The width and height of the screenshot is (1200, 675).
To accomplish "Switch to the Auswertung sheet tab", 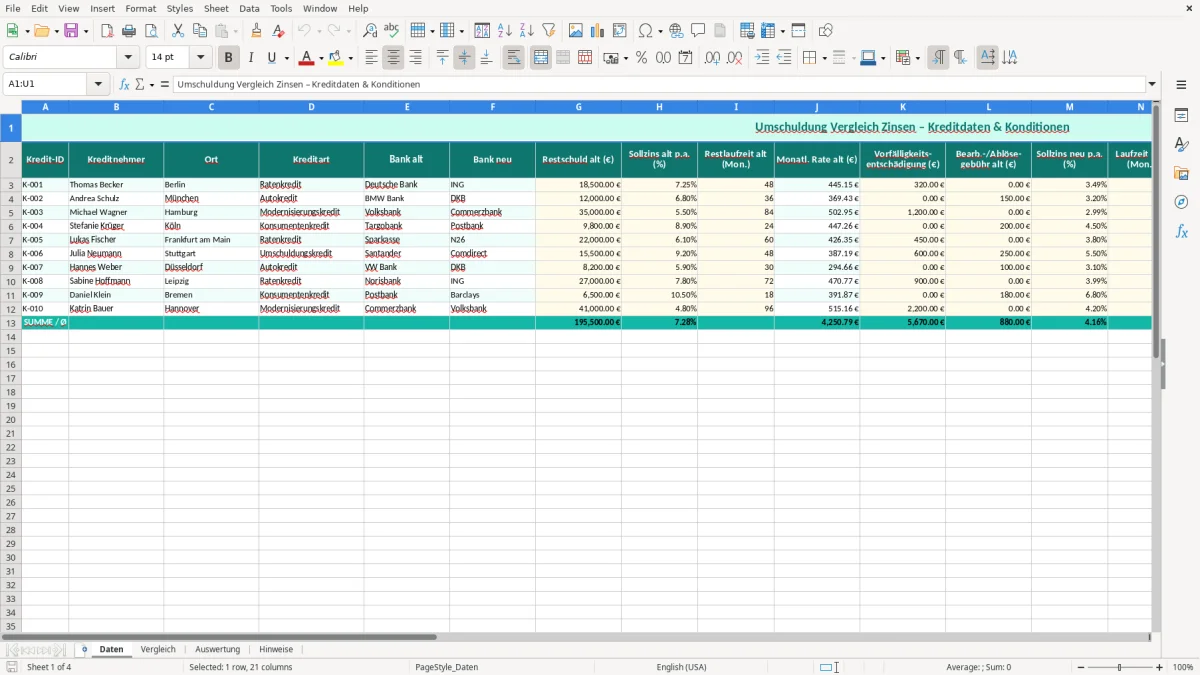I will click(217, 650).
